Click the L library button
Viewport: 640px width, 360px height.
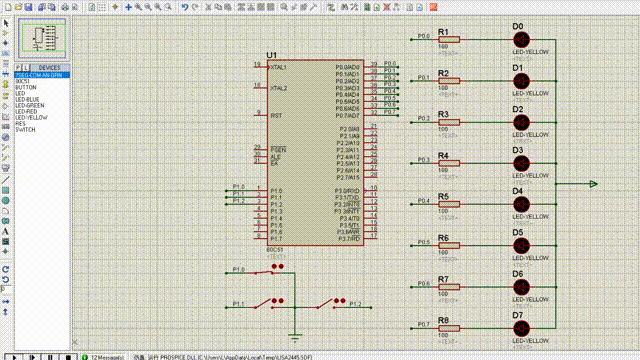pos(26,68)
